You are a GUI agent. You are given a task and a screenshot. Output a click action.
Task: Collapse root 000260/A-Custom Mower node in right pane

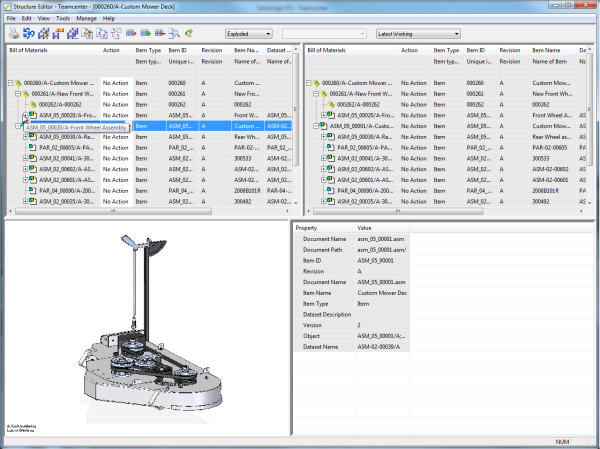[309, 83]
